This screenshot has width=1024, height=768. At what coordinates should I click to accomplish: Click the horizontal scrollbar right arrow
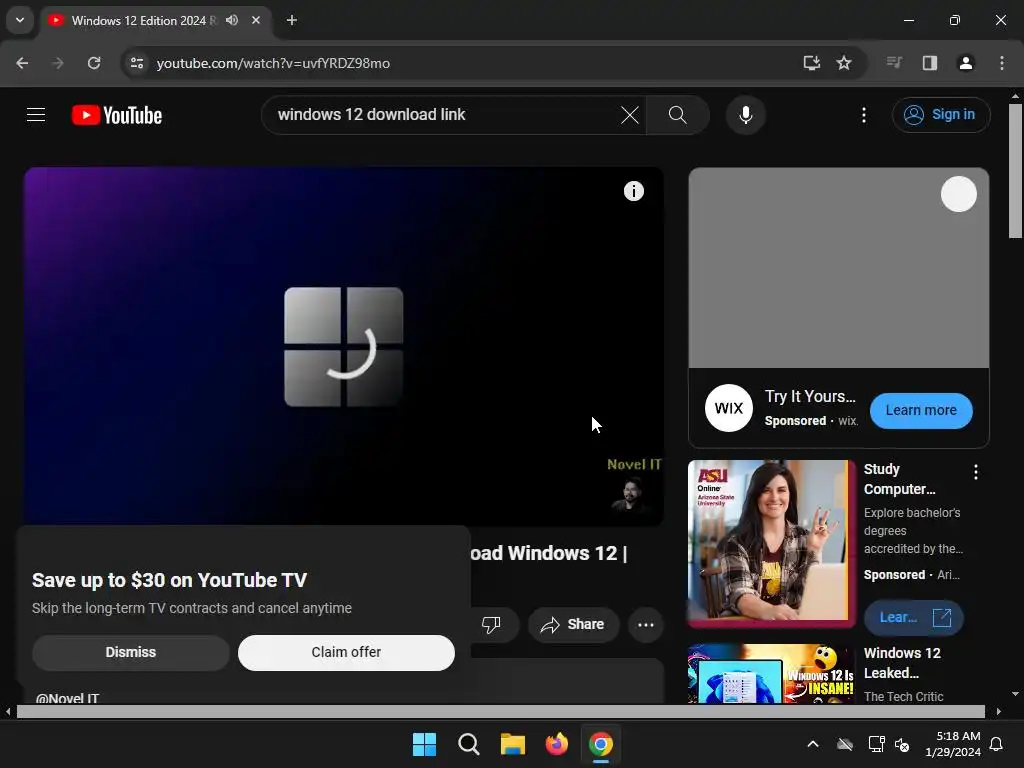(999, 711)
